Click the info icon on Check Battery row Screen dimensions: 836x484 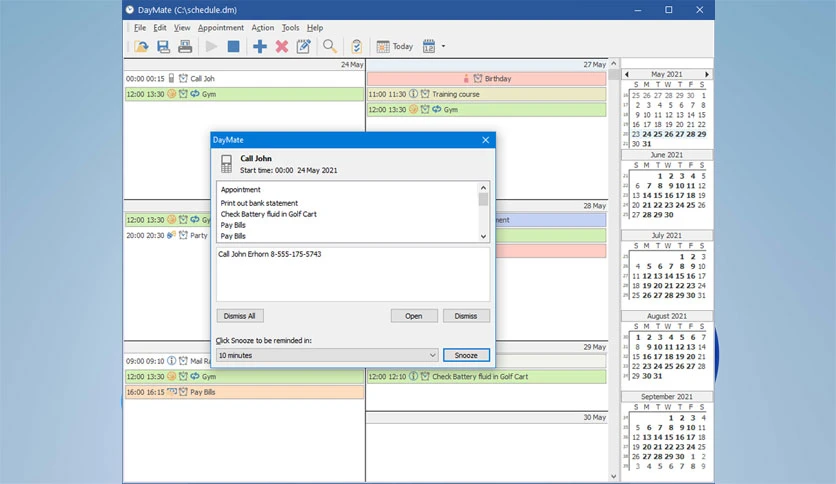413,376
